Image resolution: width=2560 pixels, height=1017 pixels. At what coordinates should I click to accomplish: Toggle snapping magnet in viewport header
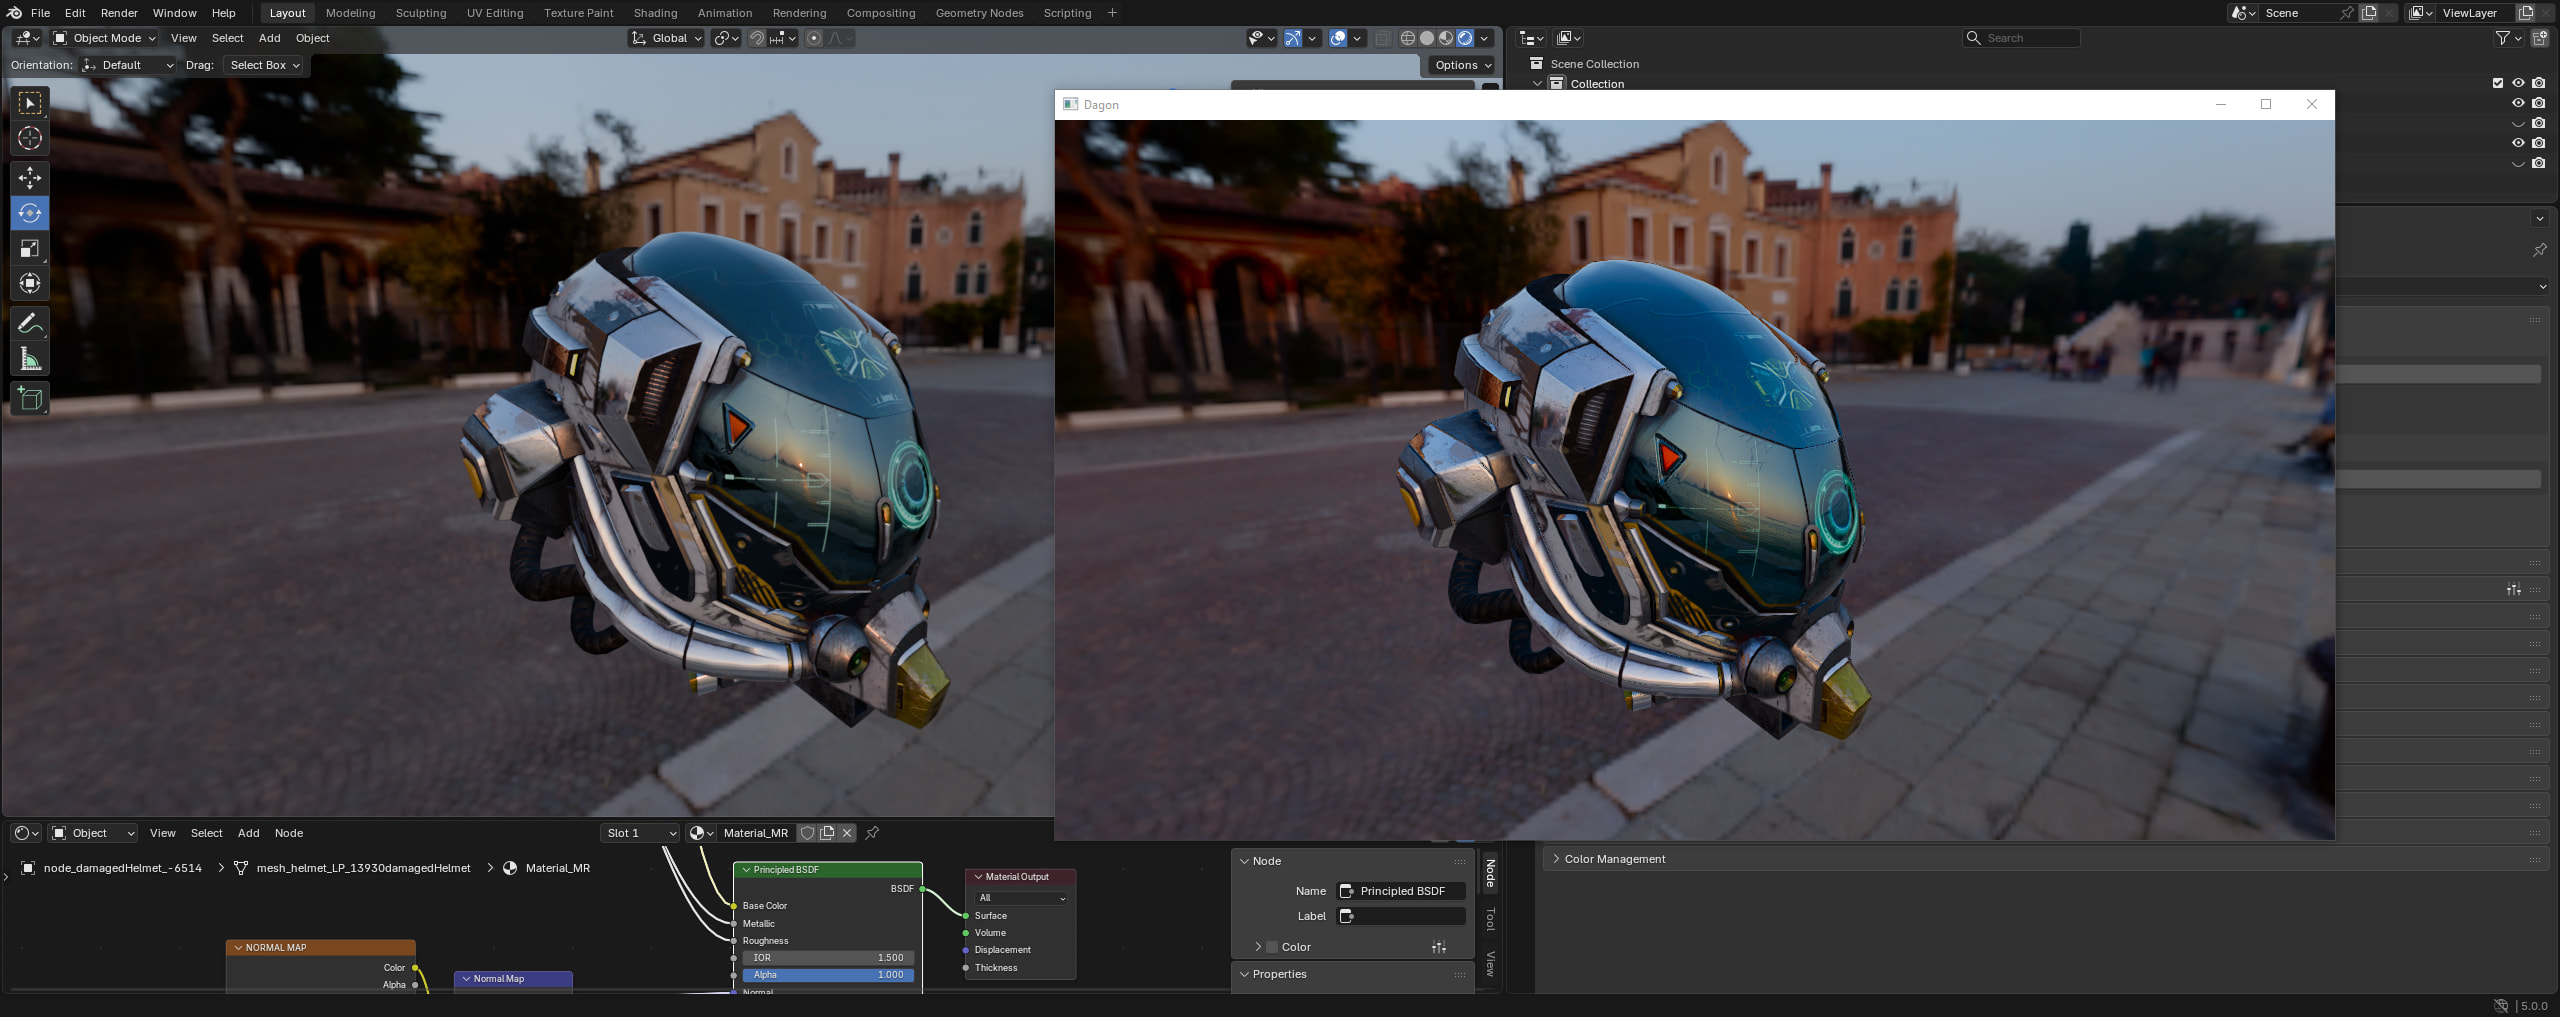pyautogui.click(x=757, y=38)
